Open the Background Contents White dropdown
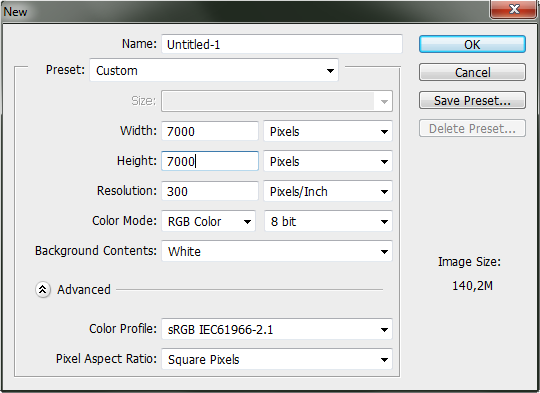540x393 pixels. pyautogui.click(x=277, y=251)
